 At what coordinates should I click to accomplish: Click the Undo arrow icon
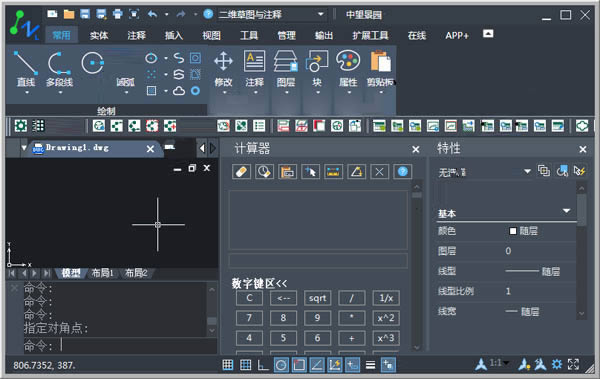pyautogui.click(x=152, y=15)
